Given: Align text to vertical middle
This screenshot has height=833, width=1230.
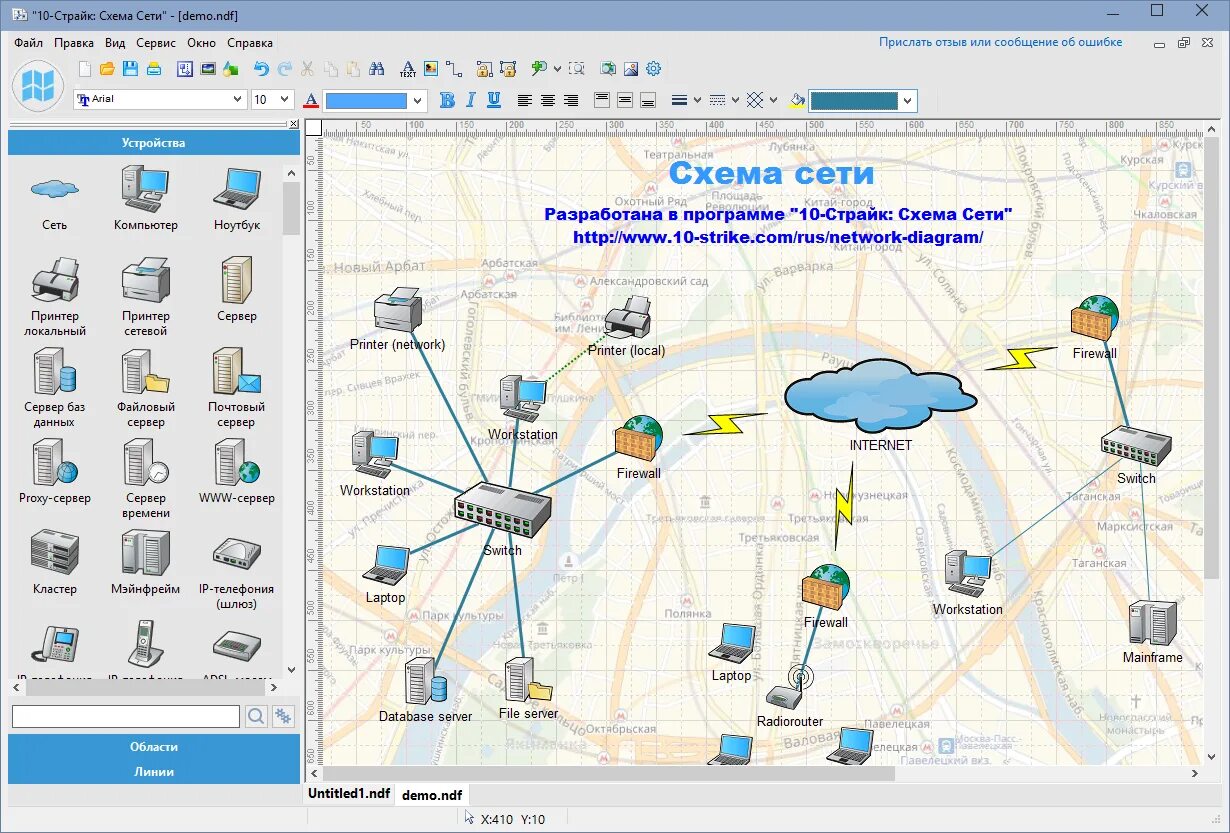Looking at the screenshot, I should pyautogui.click(x=624, y=100).
